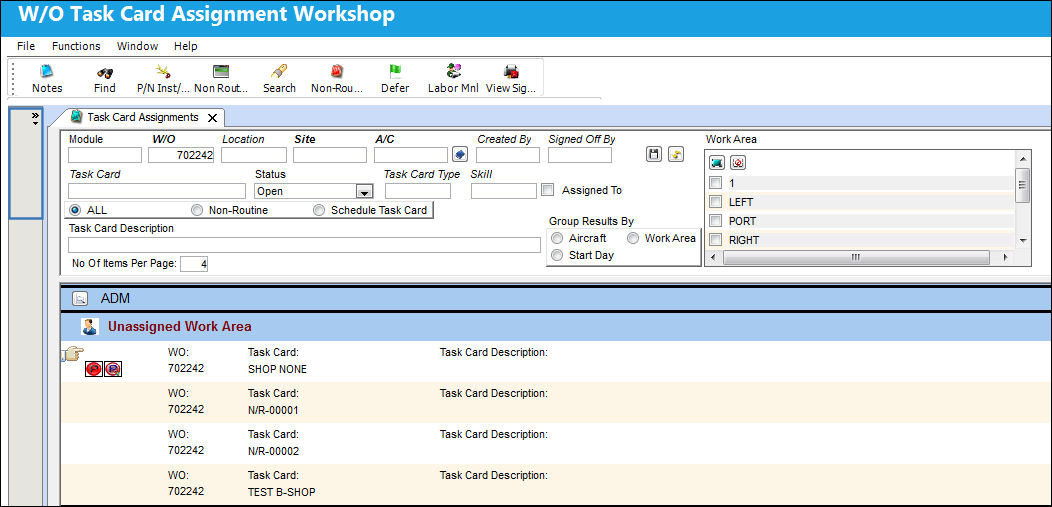Click the Task Card Type field
Screen dimensions: 1052x507
click(417, 190)
